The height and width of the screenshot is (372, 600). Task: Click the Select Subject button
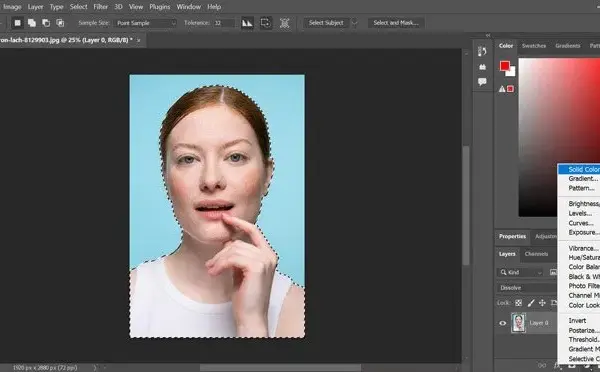[326, 23]
